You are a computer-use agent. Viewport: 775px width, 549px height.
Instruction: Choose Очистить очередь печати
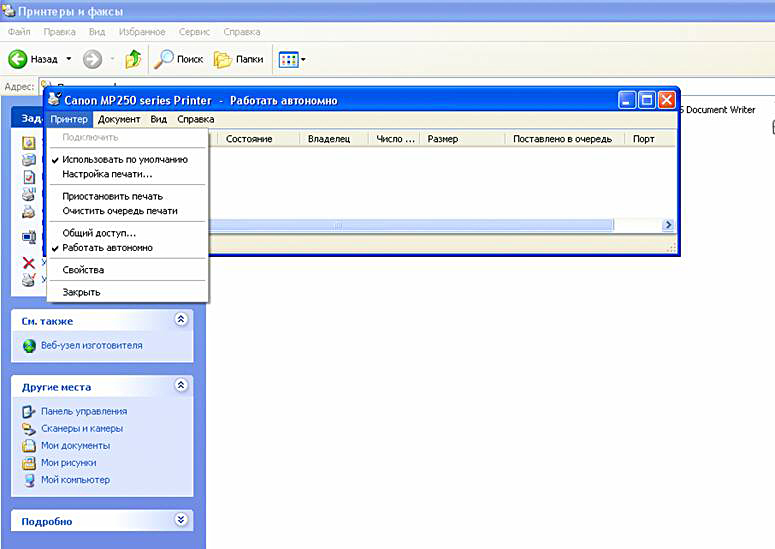pyautogui.click(x=119, y=211)
